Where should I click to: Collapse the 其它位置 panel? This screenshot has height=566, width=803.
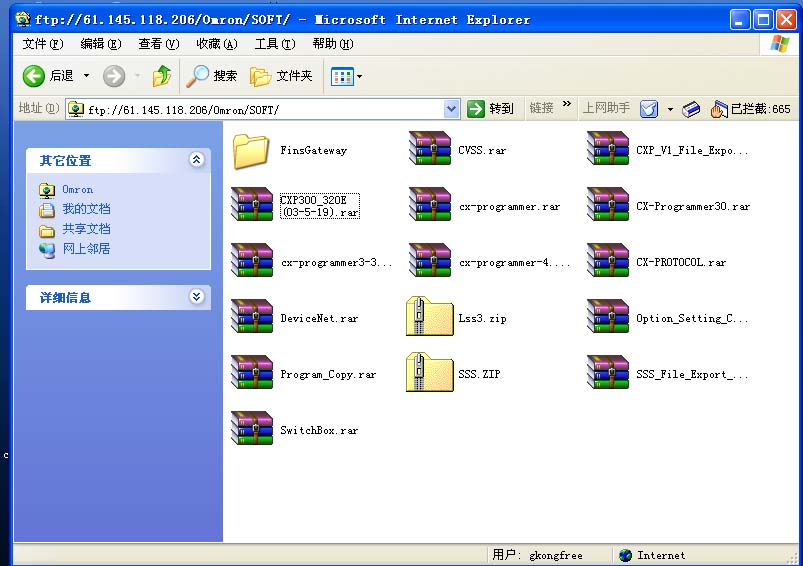(197, 160)
